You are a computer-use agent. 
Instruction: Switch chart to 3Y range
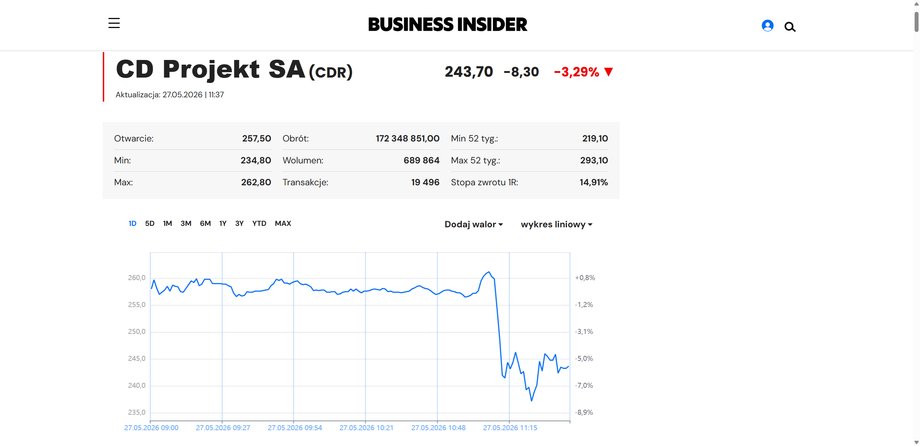(239, 224)
